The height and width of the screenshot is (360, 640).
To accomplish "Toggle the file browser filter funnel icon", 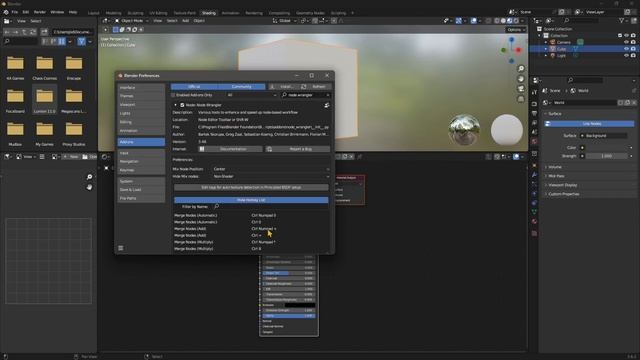I will click(82, 41).
